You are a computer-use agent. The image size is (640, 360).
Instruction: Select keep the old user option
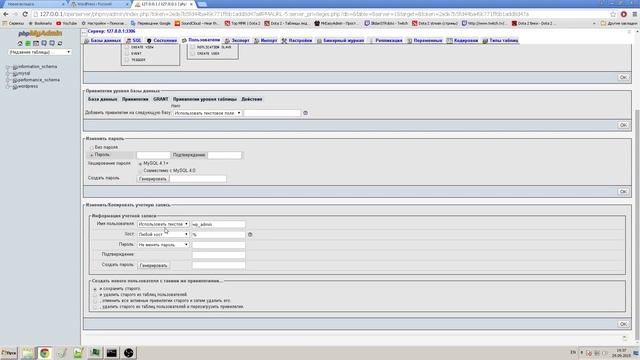point(95,289)
